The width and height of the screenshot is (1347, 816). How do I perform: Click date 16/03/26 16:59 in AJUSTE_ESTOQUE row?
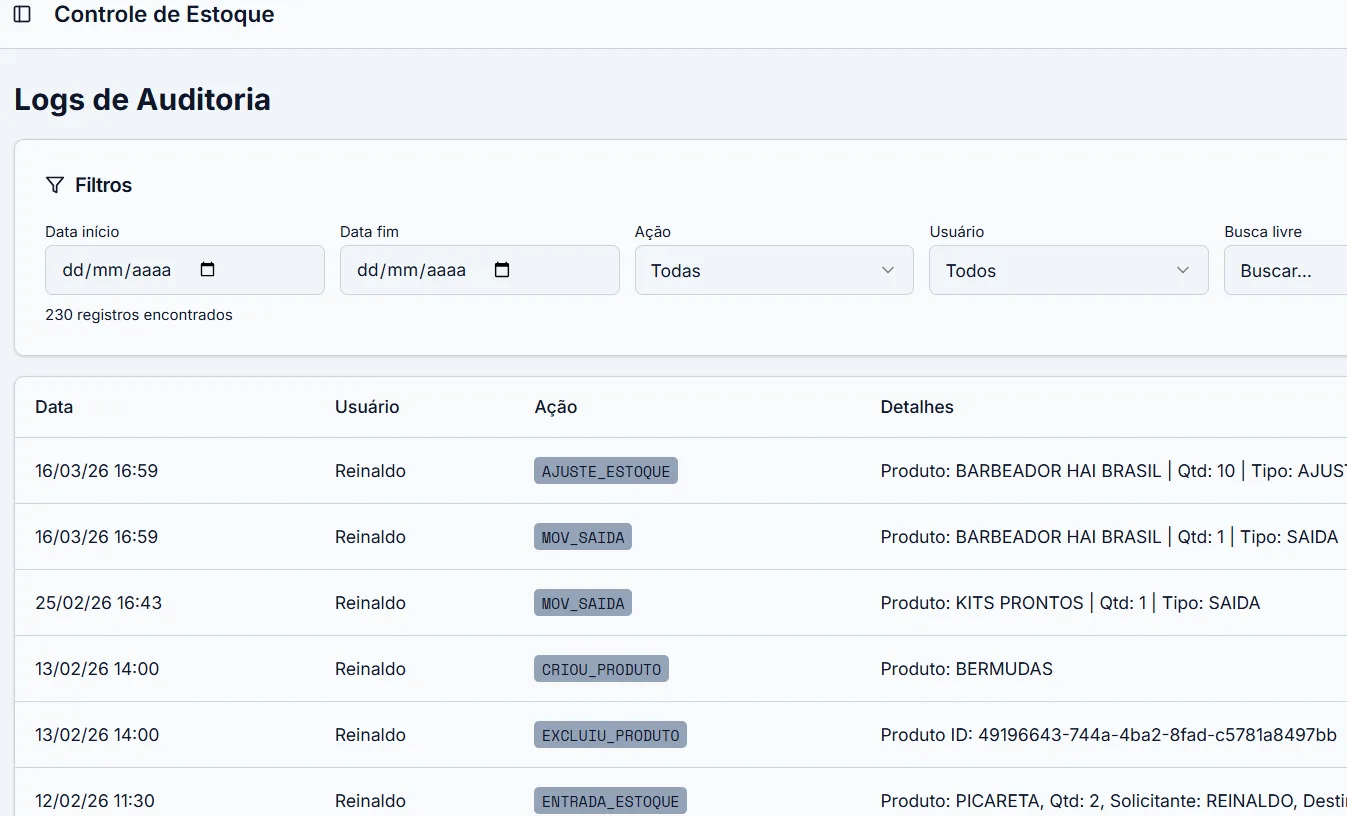(x=97, y=471)
